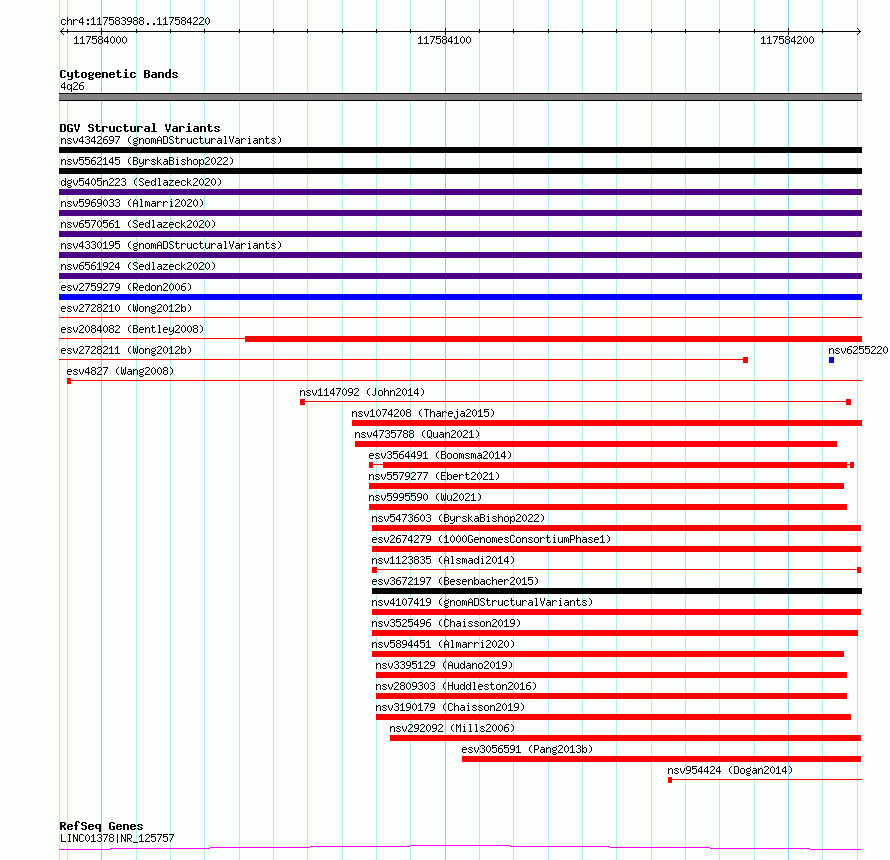This screenshot has width=890, height=860.
Task: Click the red bar of nsv292092
Action: (x=625, y=738)
